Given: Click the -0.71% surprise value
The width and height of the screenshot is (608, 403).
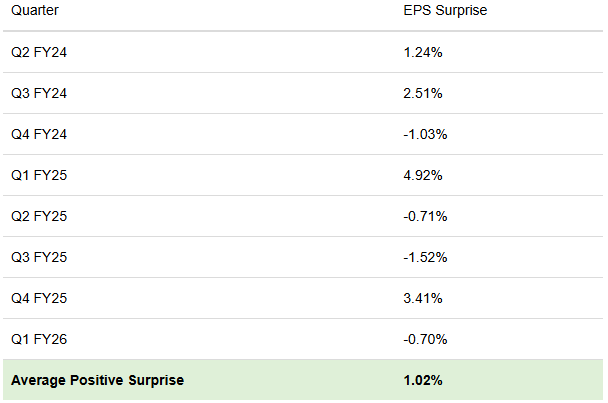Looking at the screenshot, I should 425,216.
